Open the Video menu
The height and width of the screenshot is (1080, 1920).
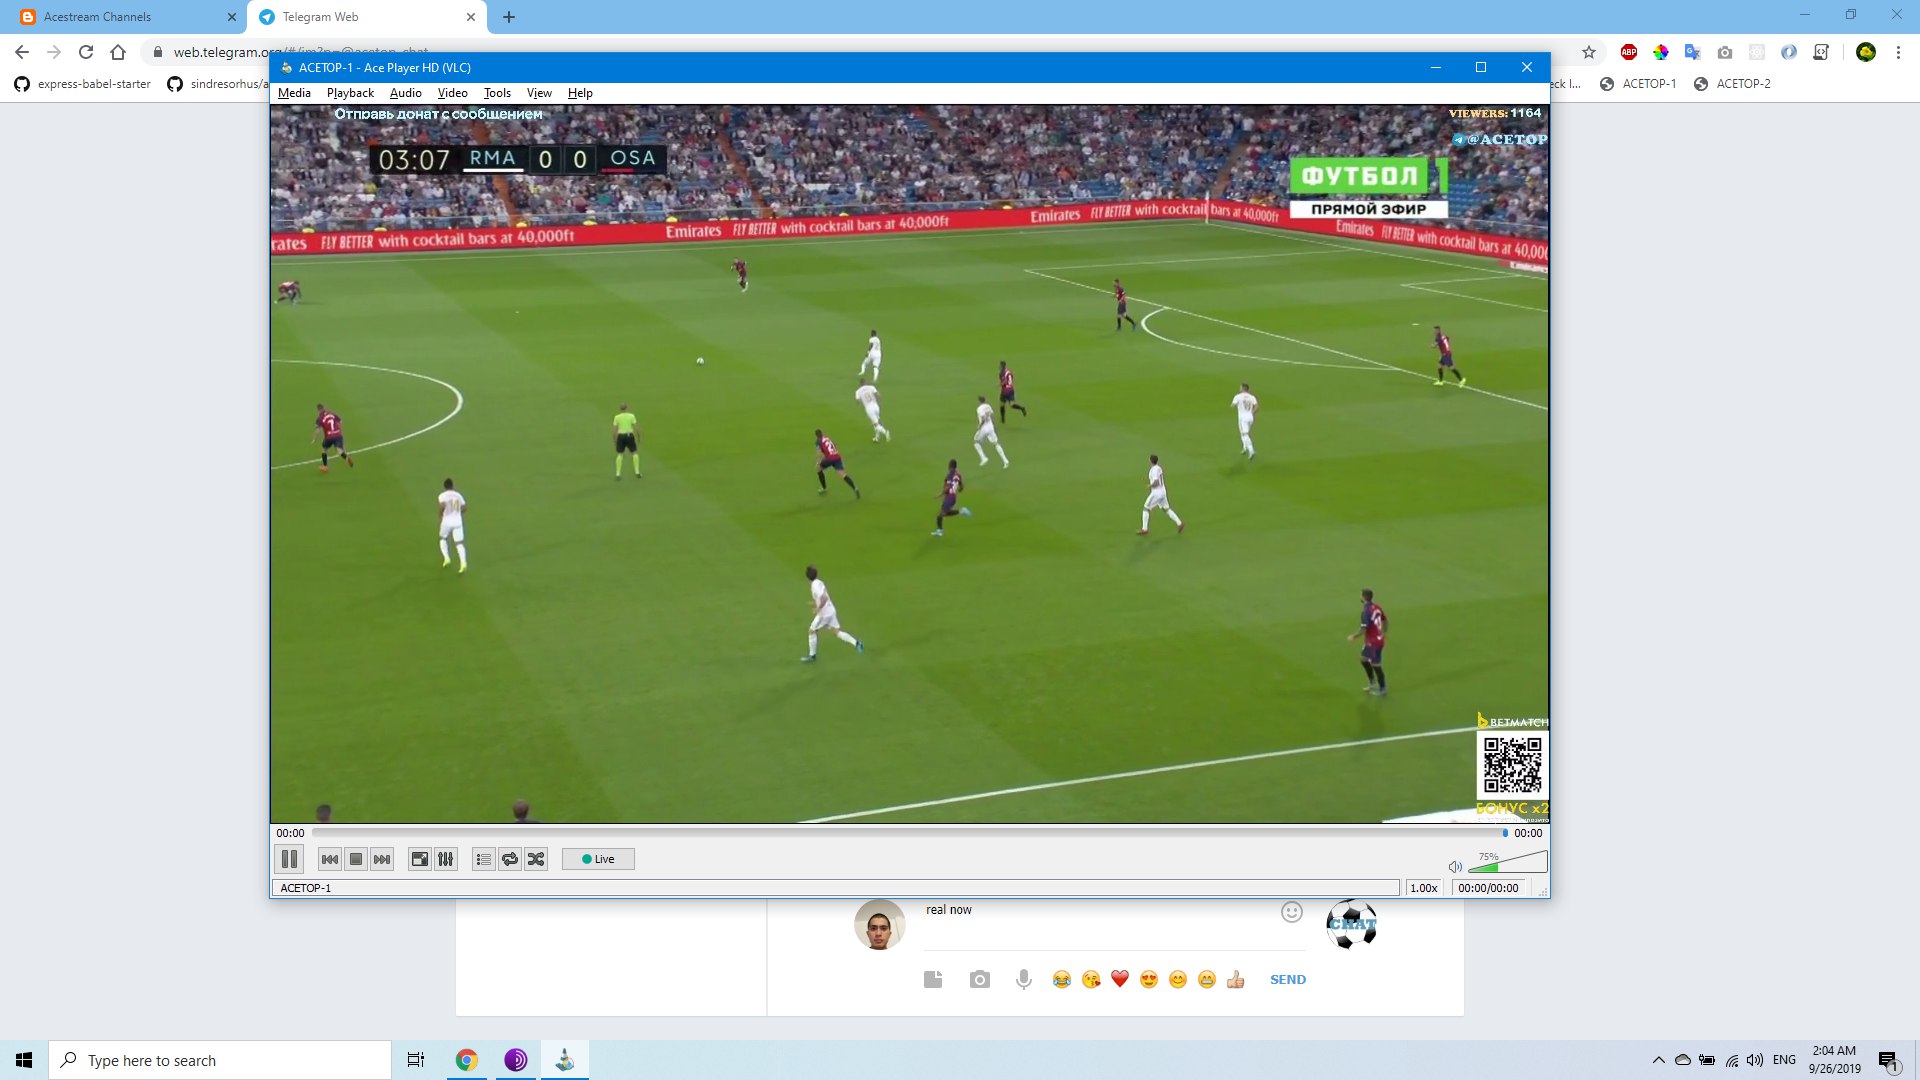point(452,93)
